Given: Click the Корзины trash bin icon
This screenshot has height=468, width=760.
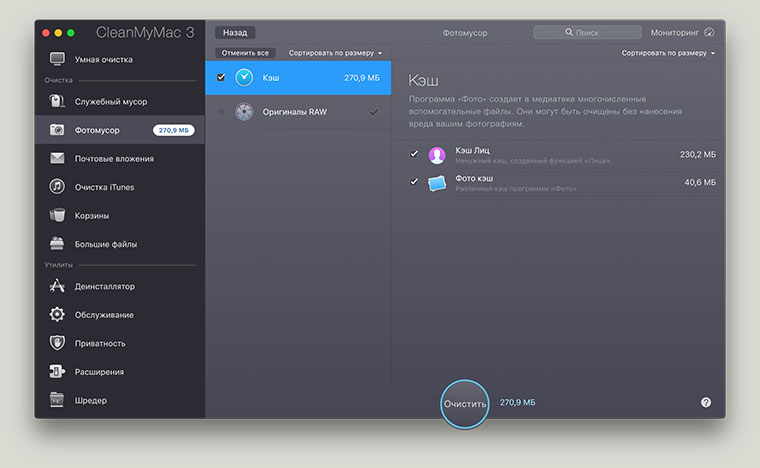Looking at the screenshot, I should coord(57,215).
